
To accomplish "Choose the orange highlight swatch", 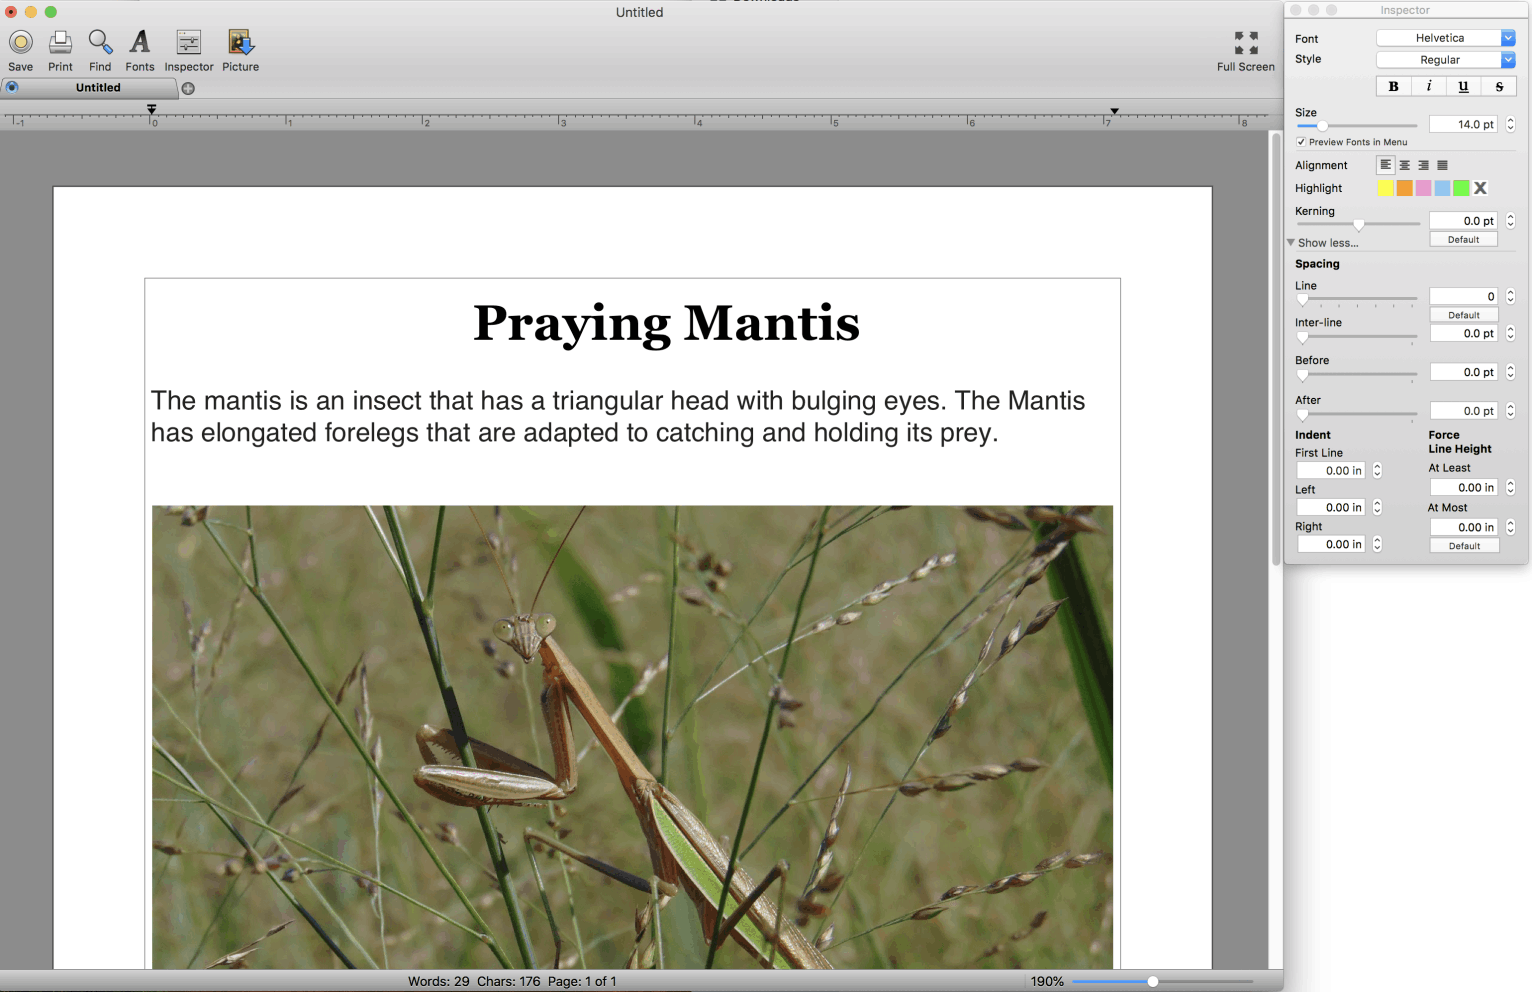I will (x=1404, y=188).
